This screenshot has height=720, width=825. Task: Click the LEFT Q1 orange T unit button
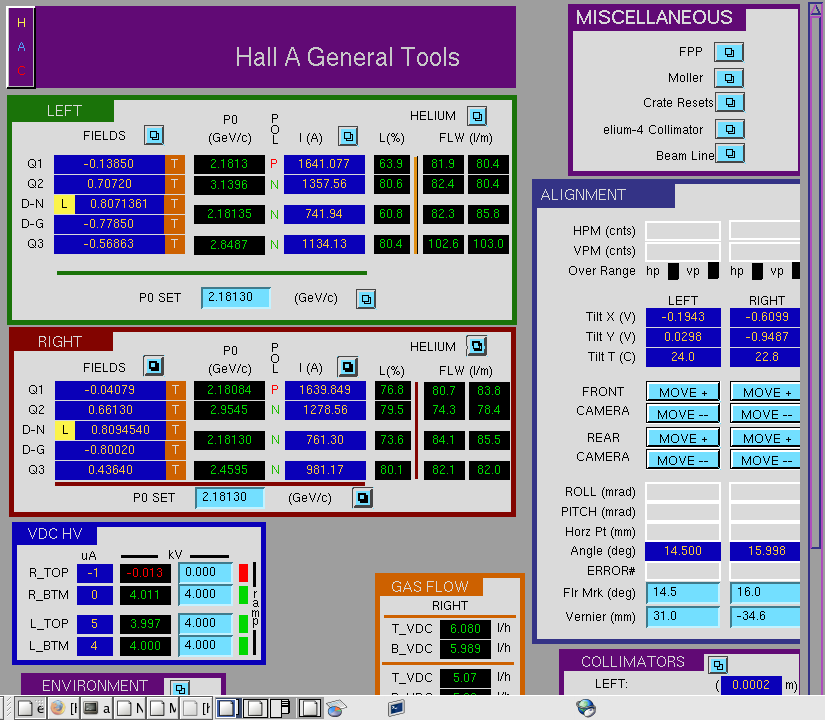(x=175, y=164)
